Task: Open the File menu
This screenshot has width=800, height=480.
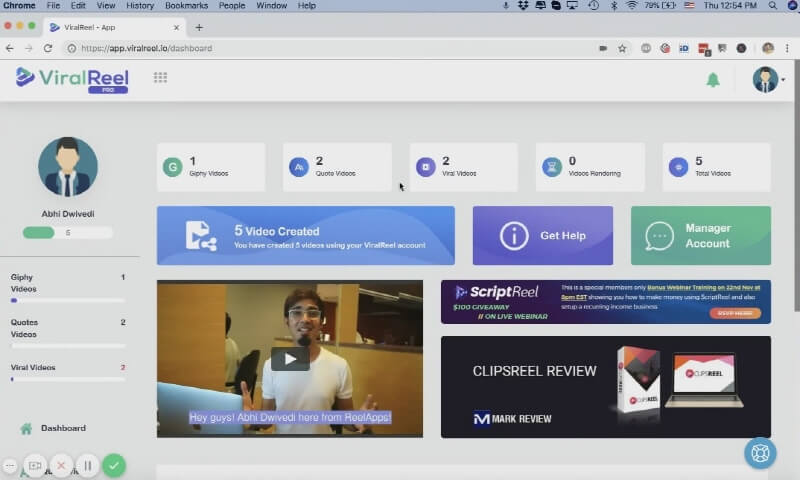Action: click(x=53, y=6)
